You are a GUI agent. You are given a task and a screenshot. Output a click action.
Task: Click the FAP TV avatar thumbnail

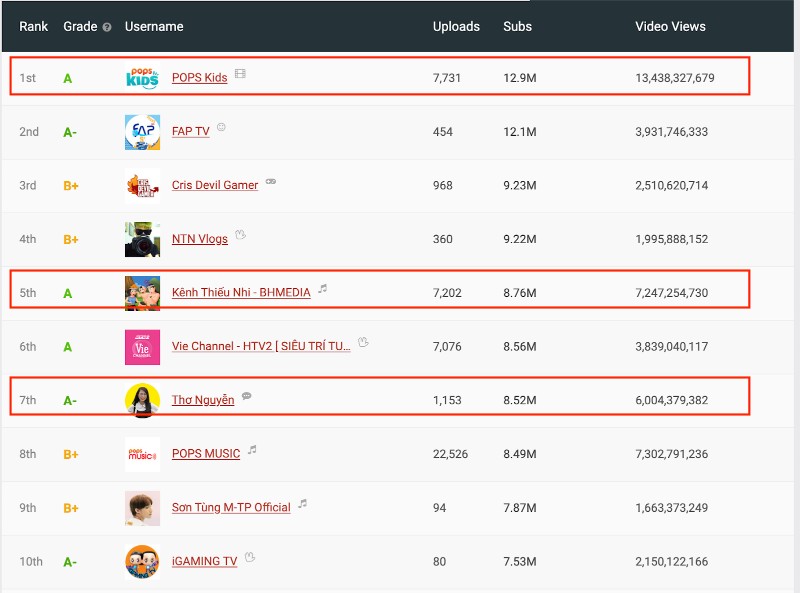[x=142, y=132]
